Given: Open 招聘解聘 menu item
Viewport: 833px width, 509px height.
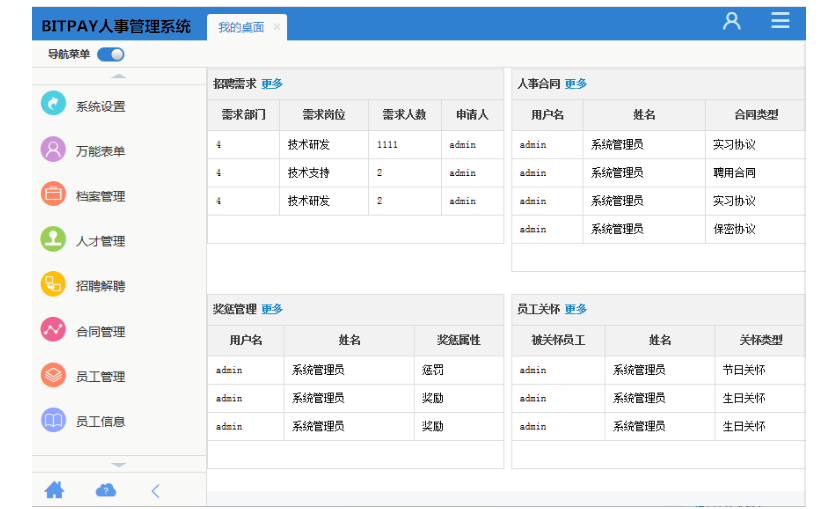Looking at the screenshot, I should pos(100,286).
